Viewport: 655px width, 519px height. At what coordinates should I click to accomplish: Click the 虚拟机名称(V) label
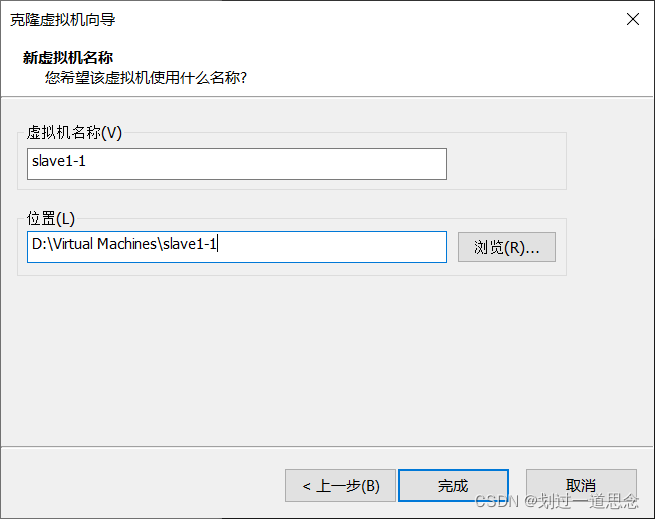click(74, 132)
